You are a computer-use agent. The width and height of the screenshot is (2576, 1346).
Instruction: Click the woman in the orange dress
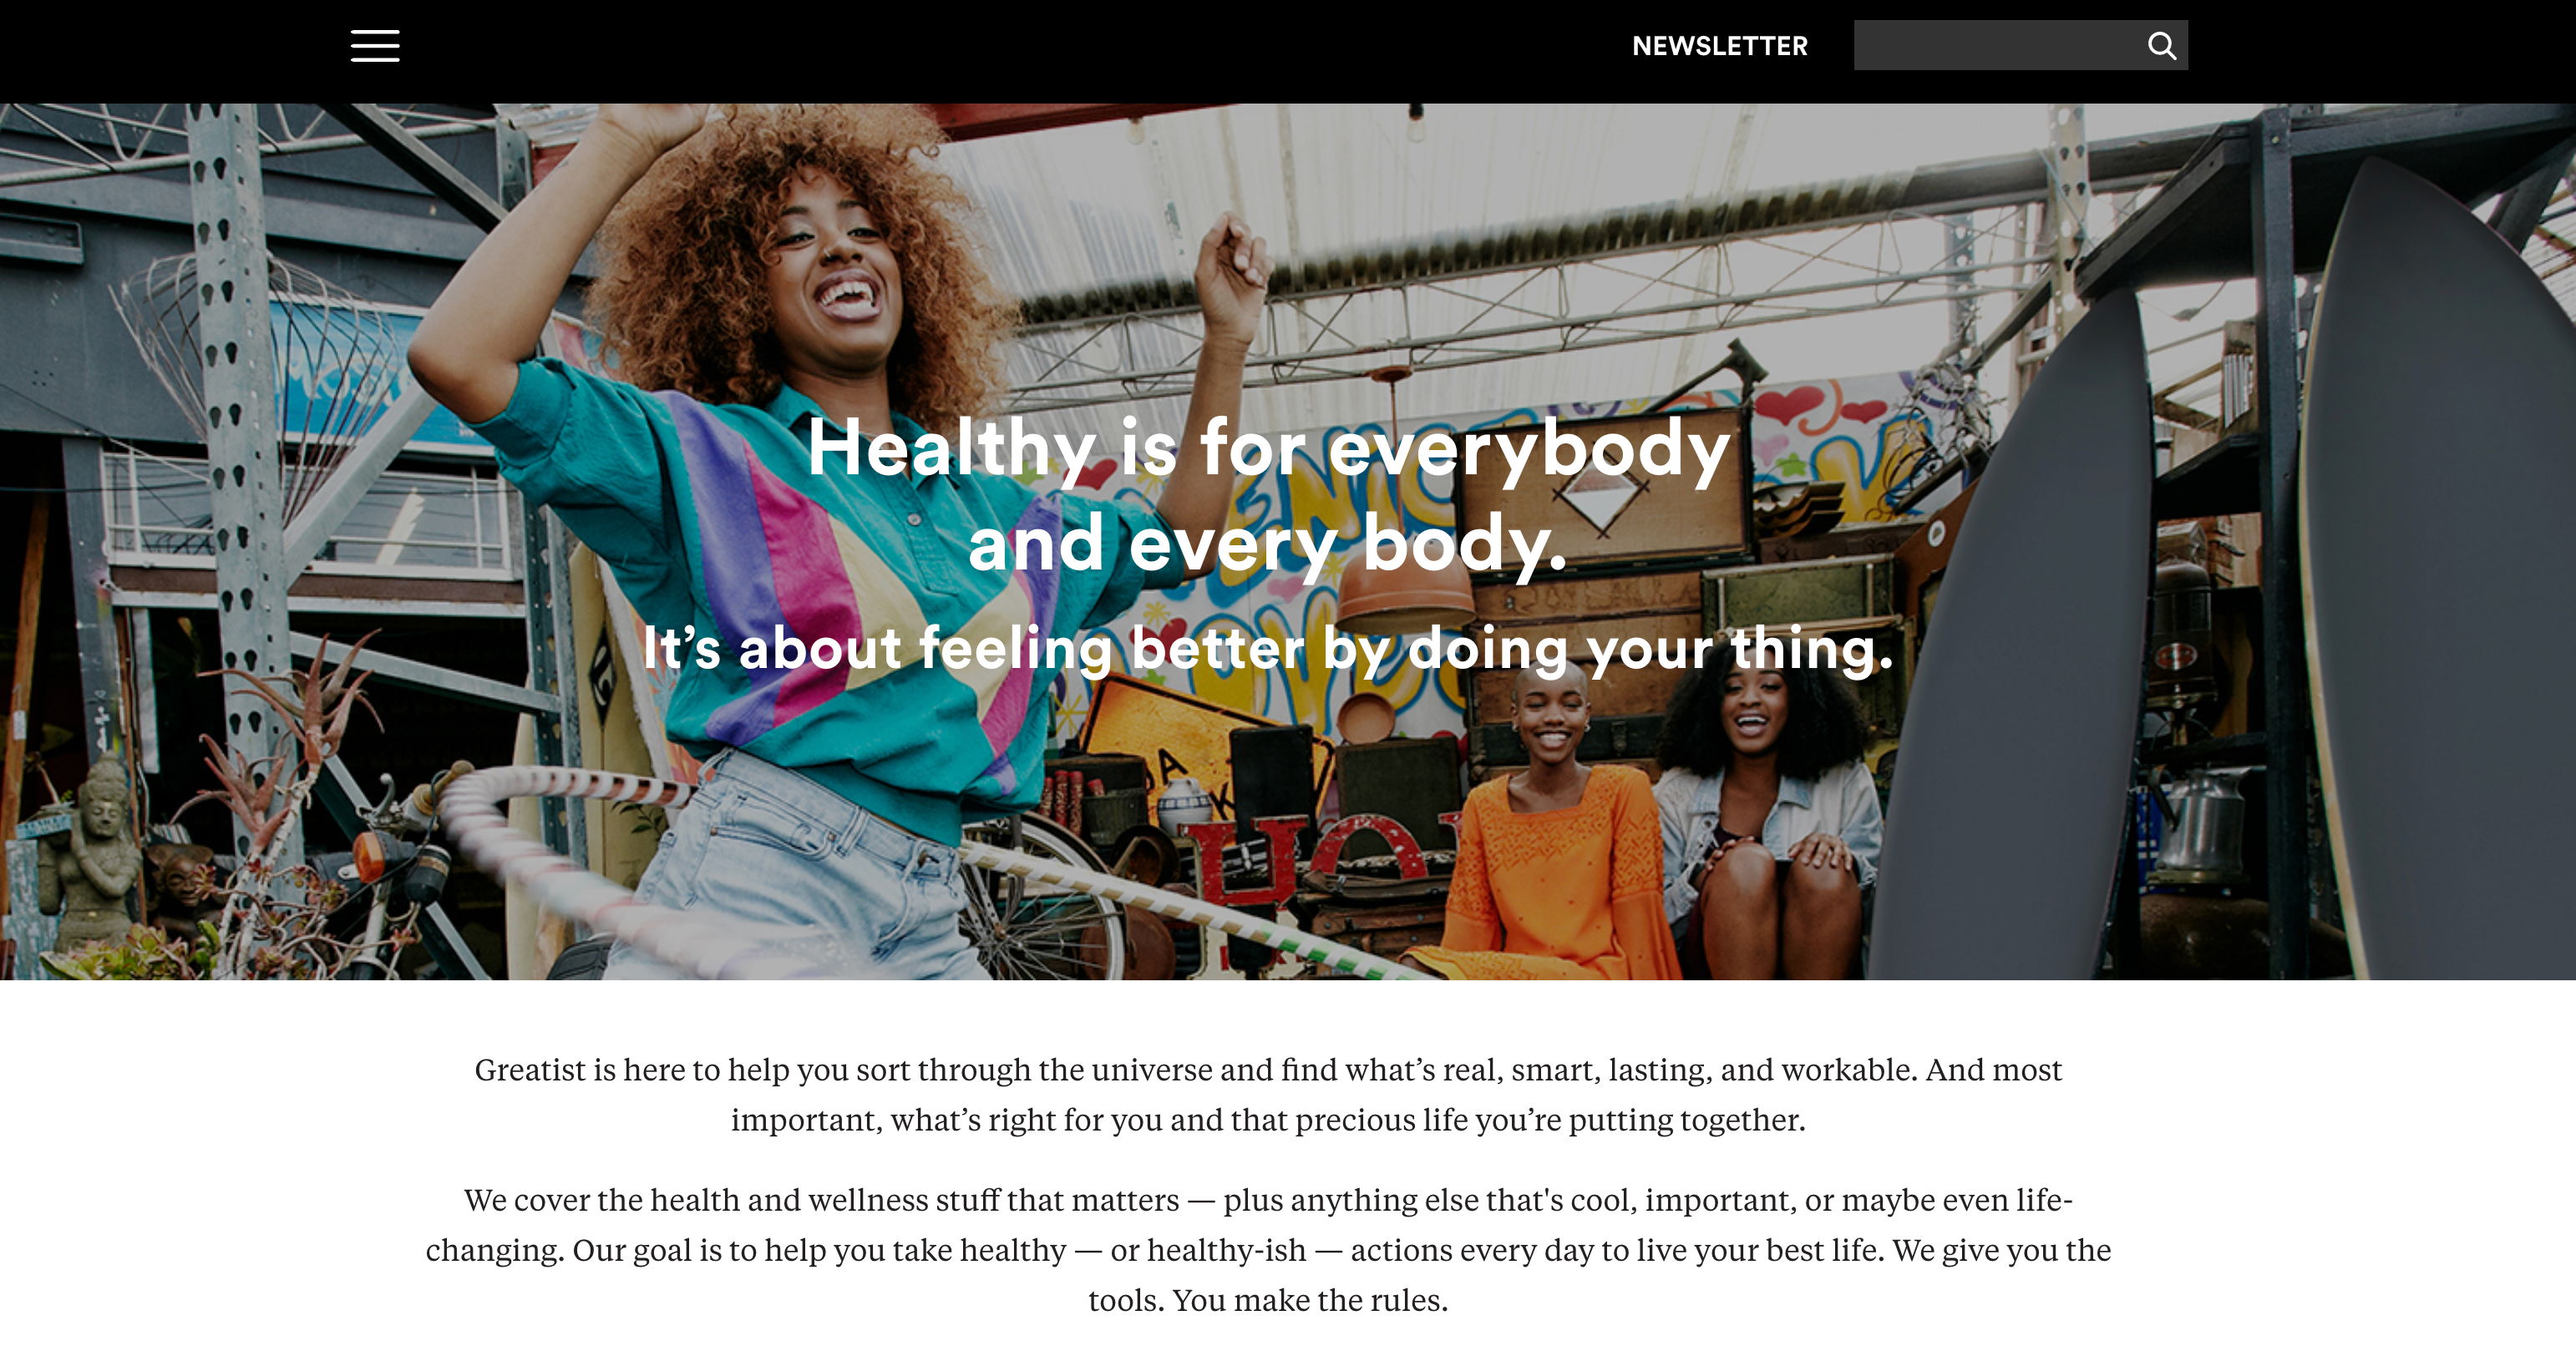[x=1555, y=830]
